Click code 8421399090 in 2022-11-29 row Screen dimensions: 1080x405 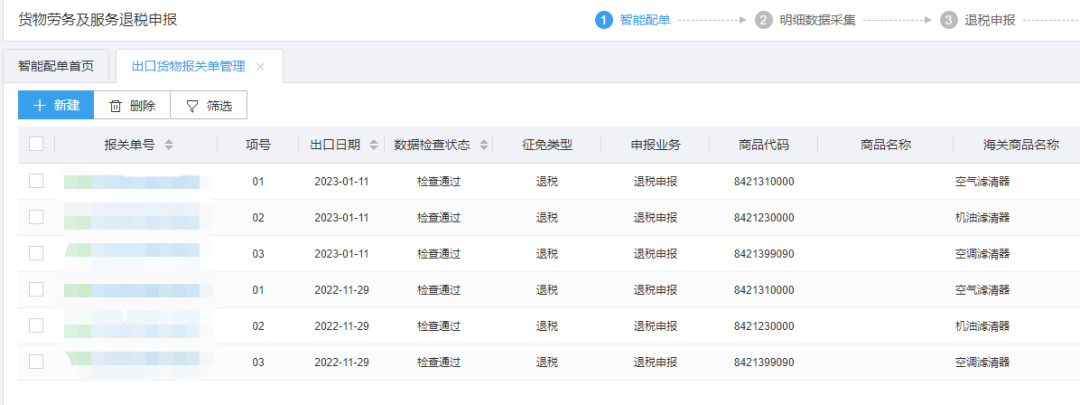tap(764, 362)
